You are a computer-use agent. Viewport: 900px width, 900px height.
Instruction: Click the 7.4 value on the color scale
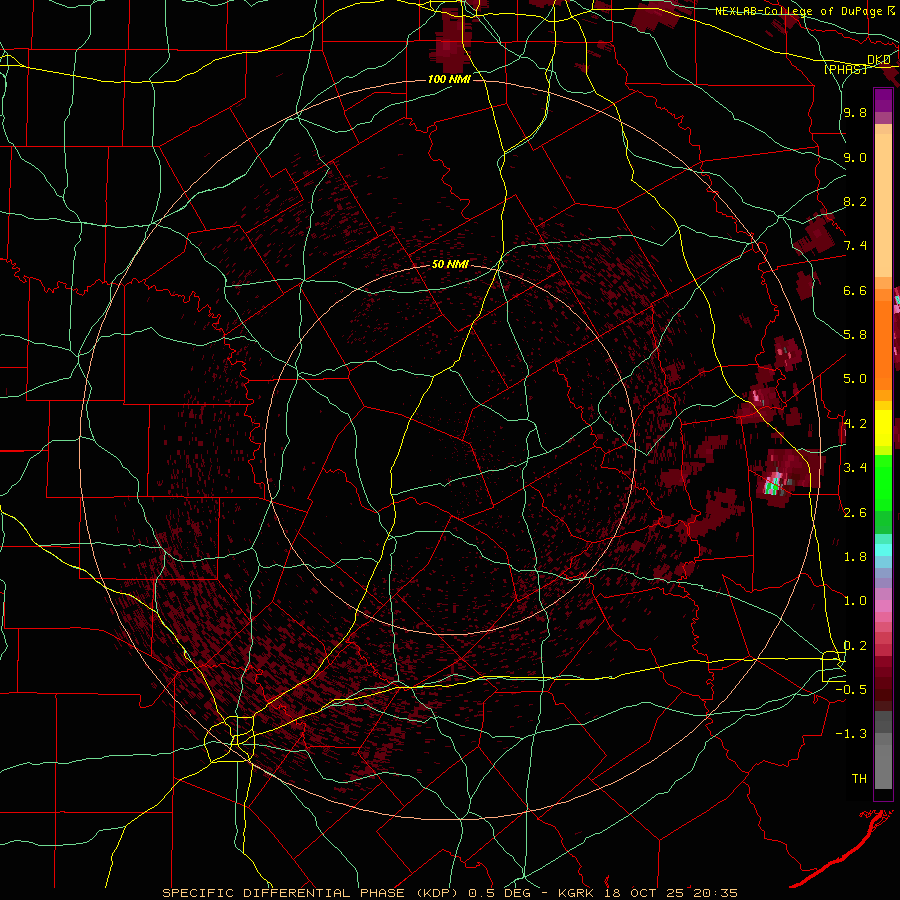pyautogui.click(x=855, y=246)
